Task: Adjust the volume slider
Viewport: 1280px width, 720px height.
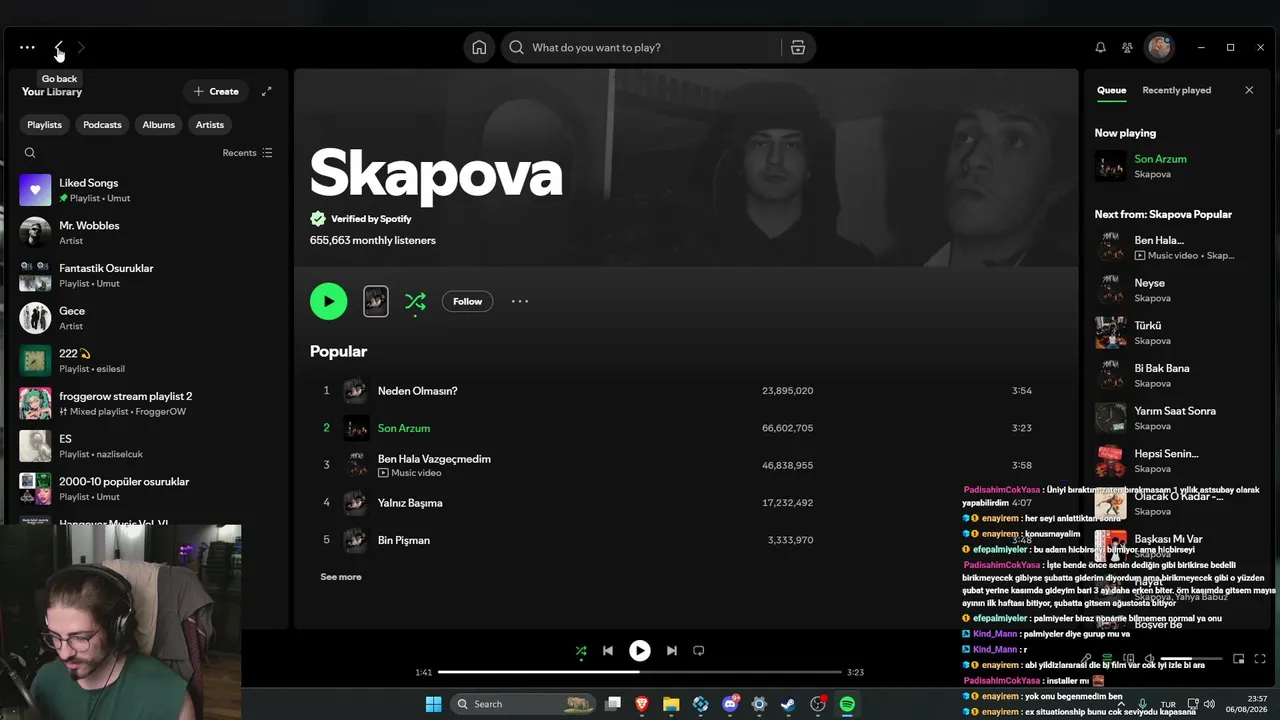Action: coord(1189,659)
